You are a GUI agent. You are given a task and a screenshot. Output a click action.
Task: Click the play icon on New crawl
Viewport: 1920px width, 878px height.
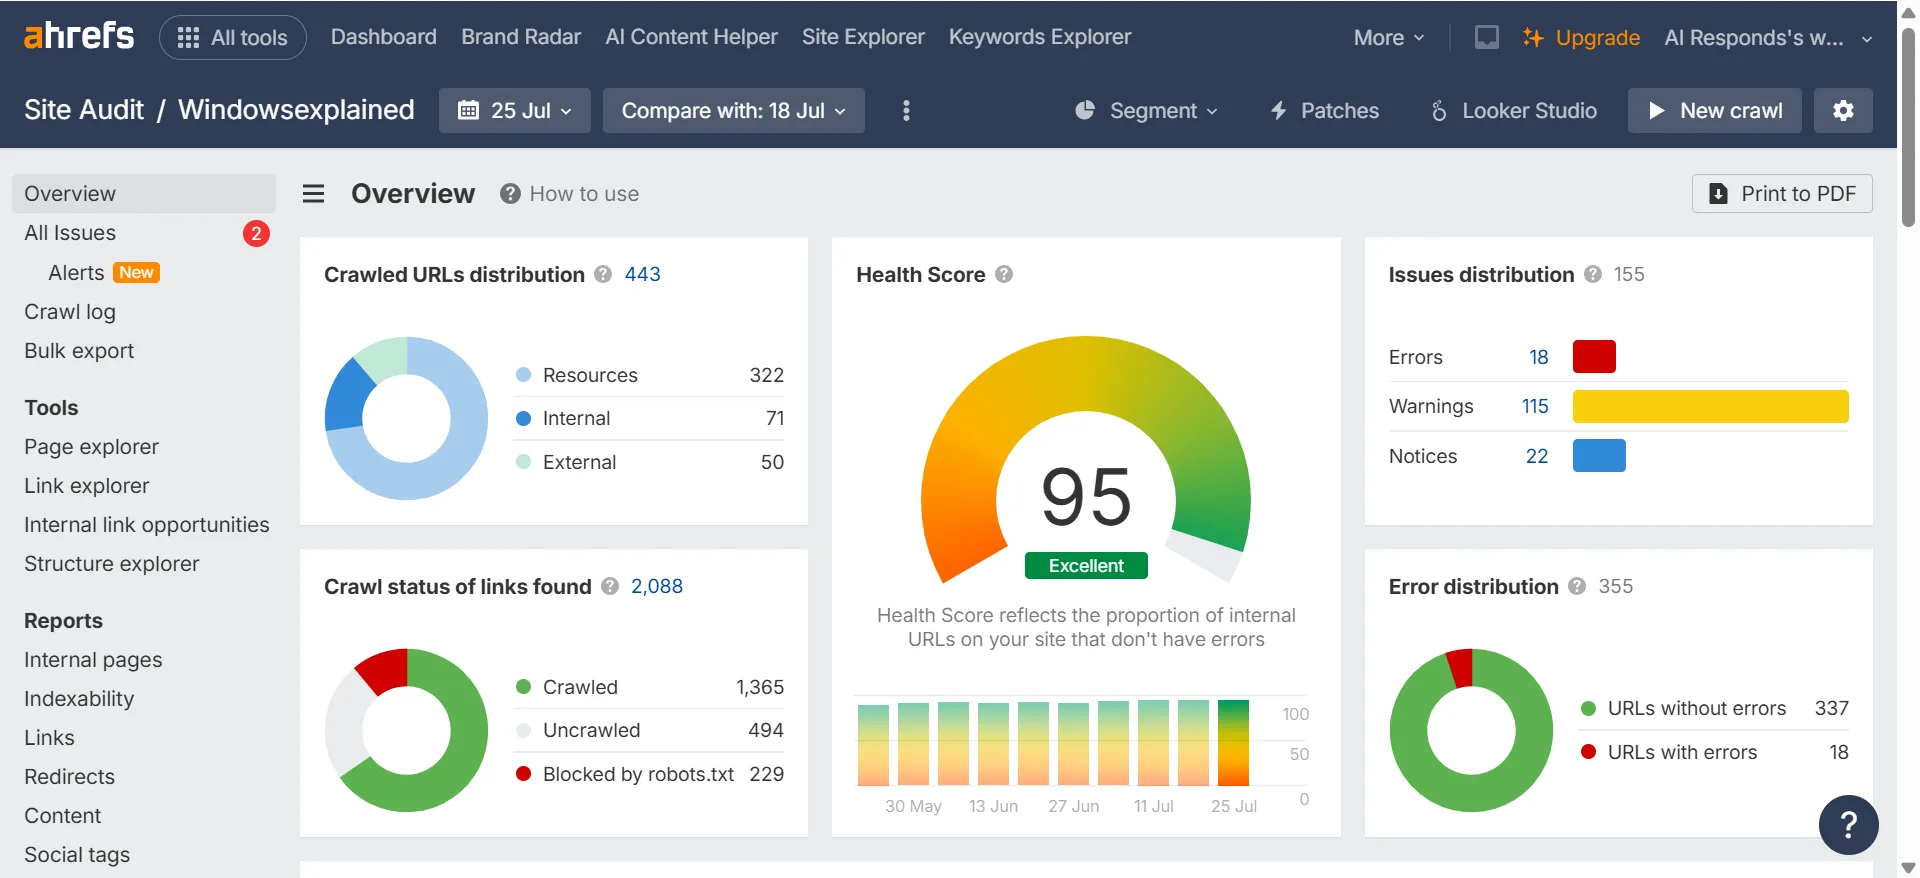pyautogui.click(x=1657, y=110)
